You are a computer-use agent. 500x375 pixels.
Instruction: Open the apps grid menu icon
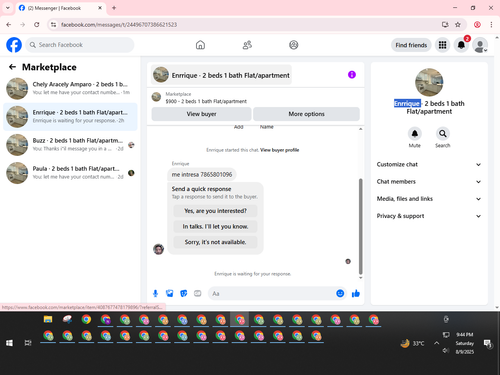pos(442,45)
